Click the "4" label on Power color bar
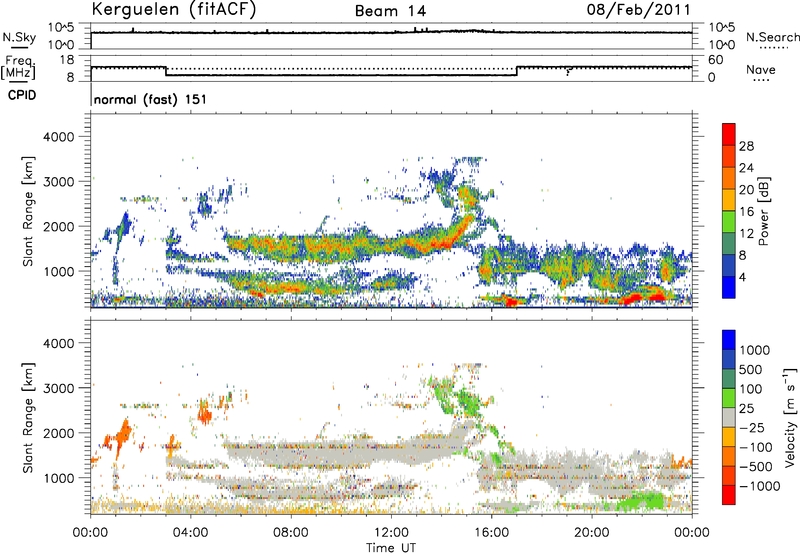The width and height of the screenshot is (800, 554). click(x=743, y=277)
